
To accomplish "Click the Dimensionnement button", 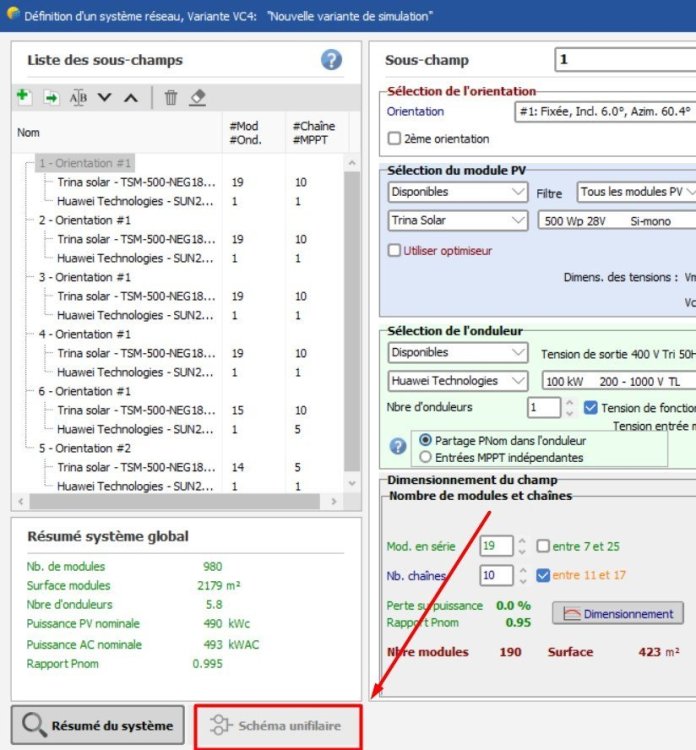I will coord(618,613).
